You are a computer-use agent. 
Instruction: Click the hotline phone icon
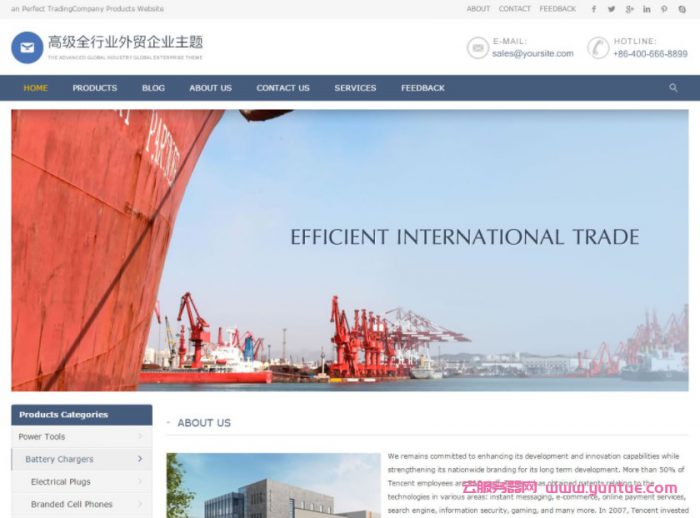pyautogui.click(x=598, y=48)
